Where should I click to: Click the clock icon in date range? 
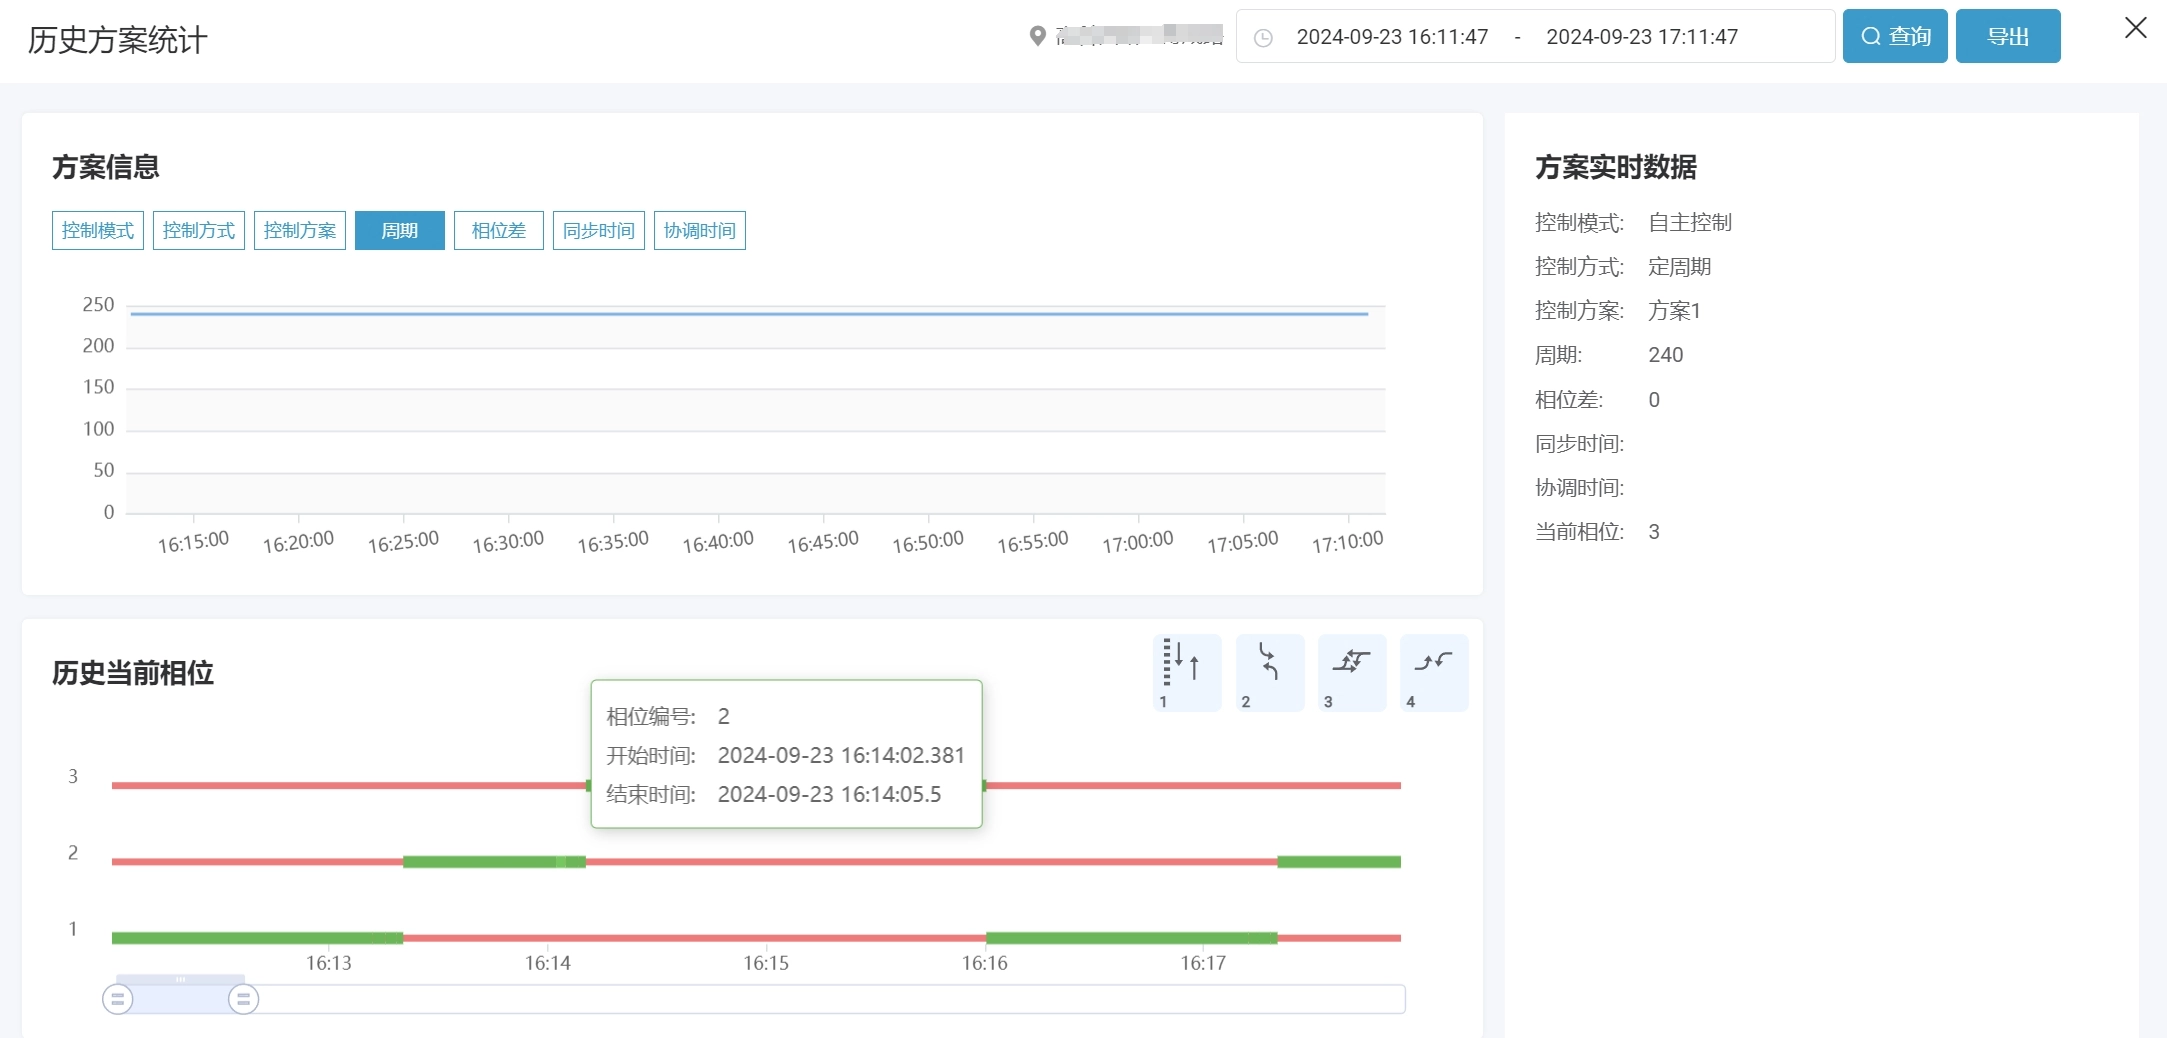point(1263,38)
